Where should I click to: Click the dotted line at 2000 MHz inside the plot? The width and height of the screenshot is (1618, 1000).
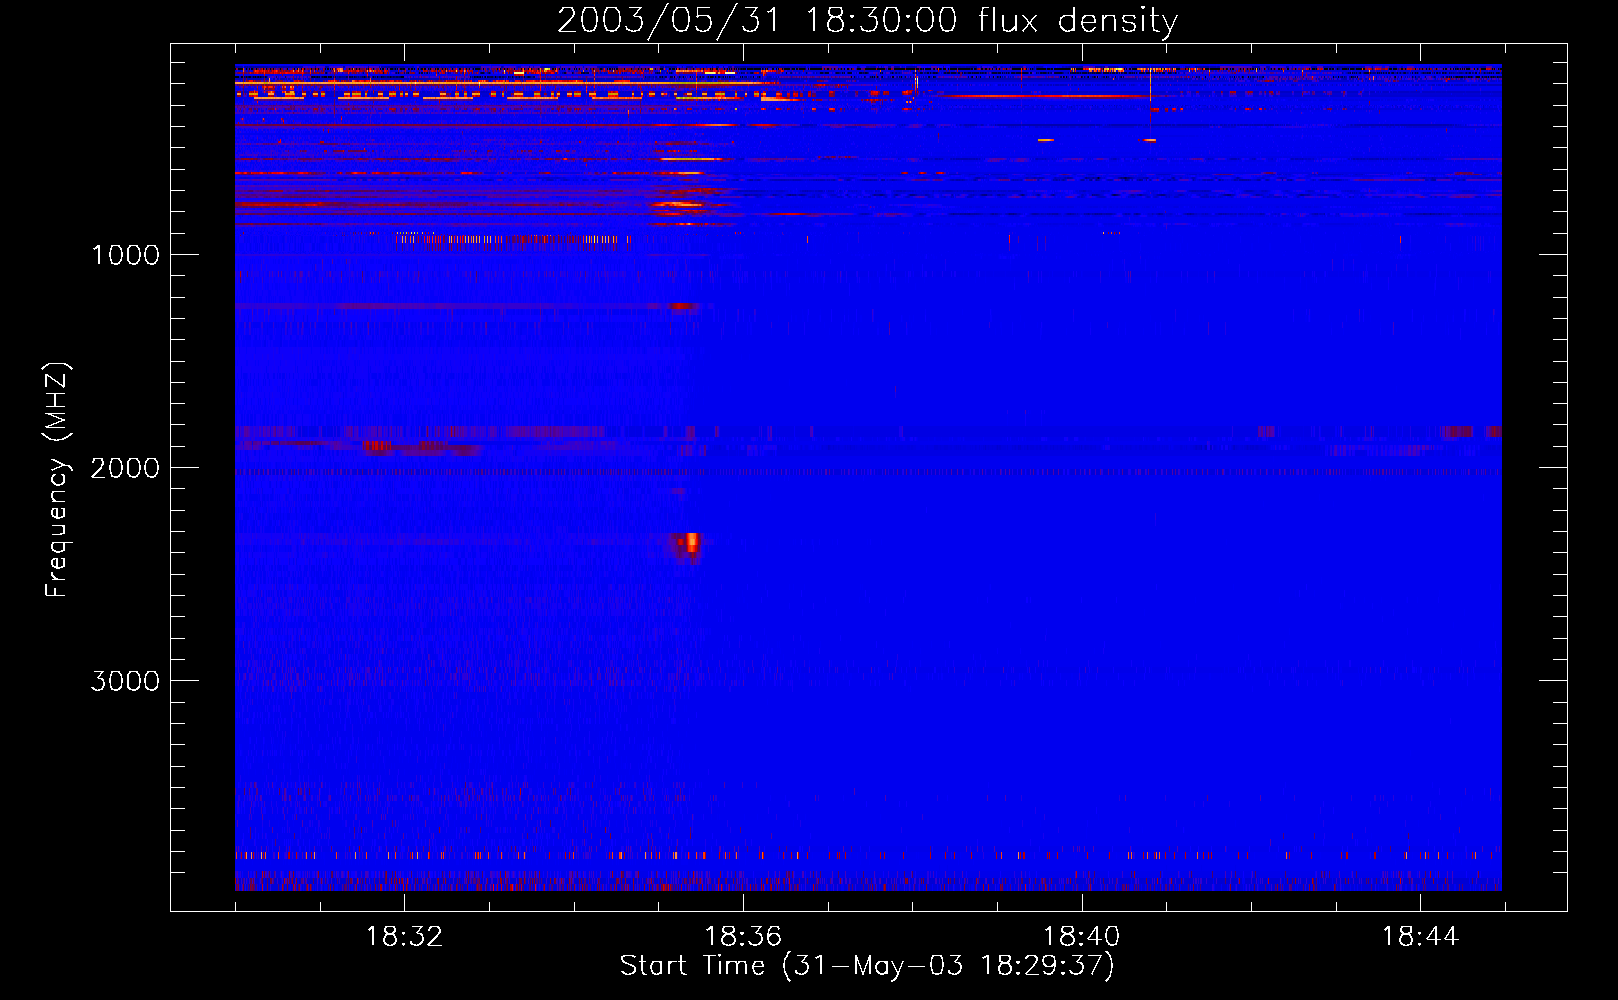(x=867, y=471)
